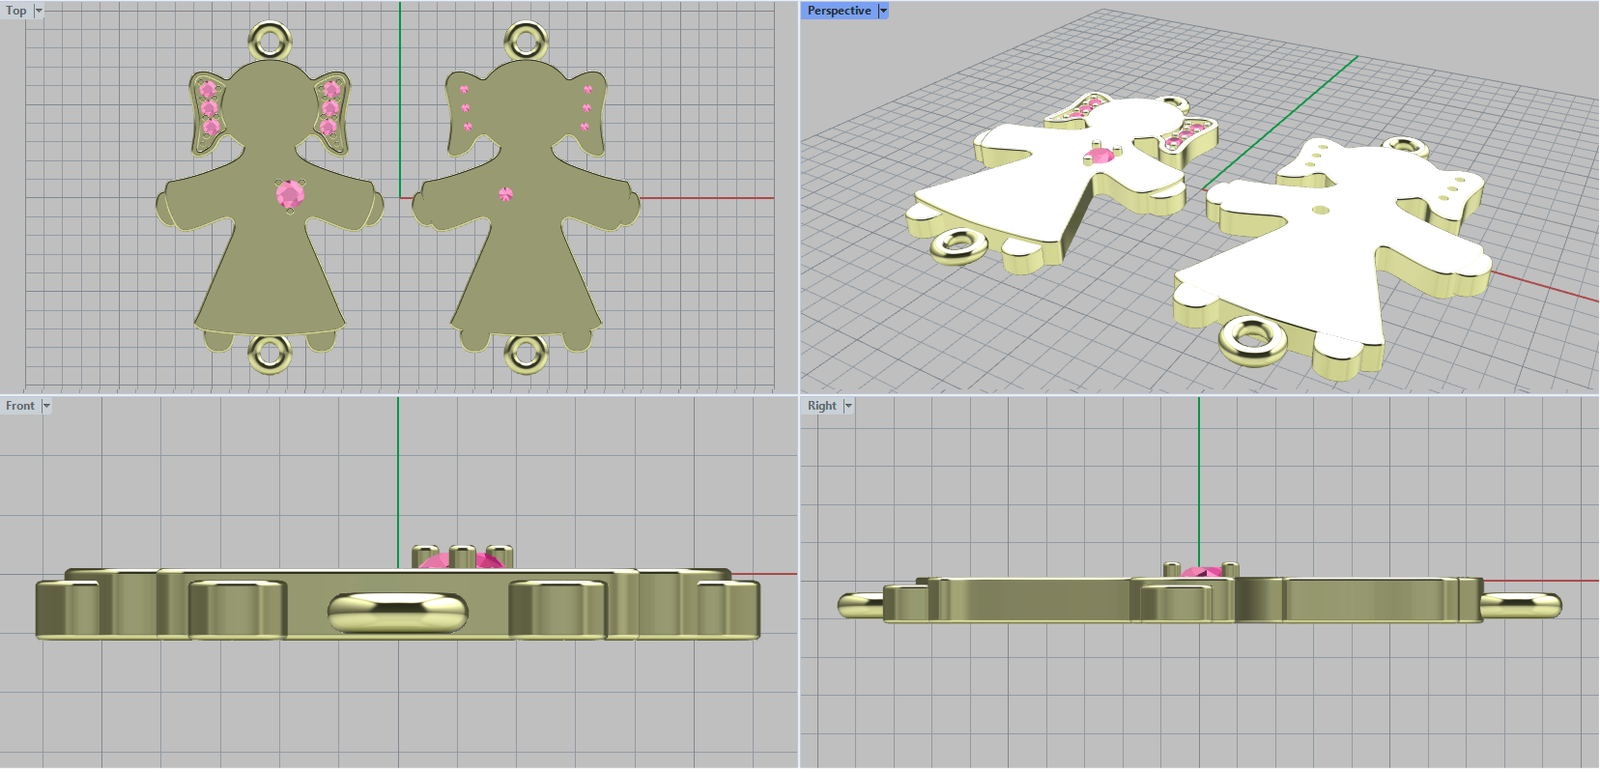Select small center gem on right doll, Top view

tap(505, 194)
